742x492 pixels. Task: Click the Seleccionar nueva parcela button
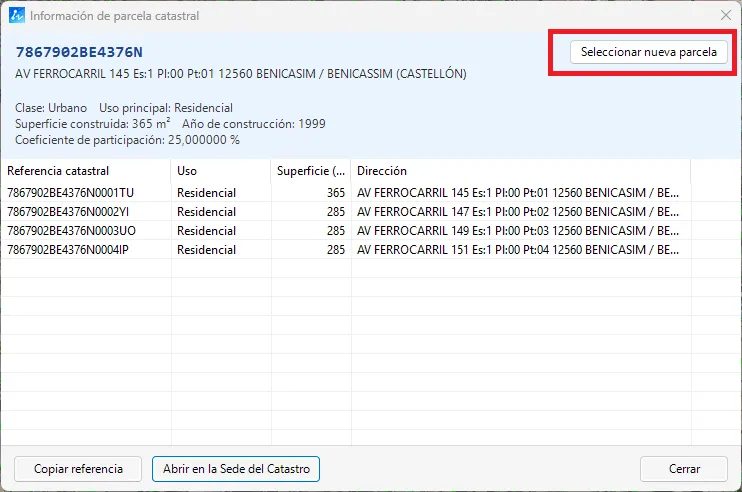tap(648, 52)
